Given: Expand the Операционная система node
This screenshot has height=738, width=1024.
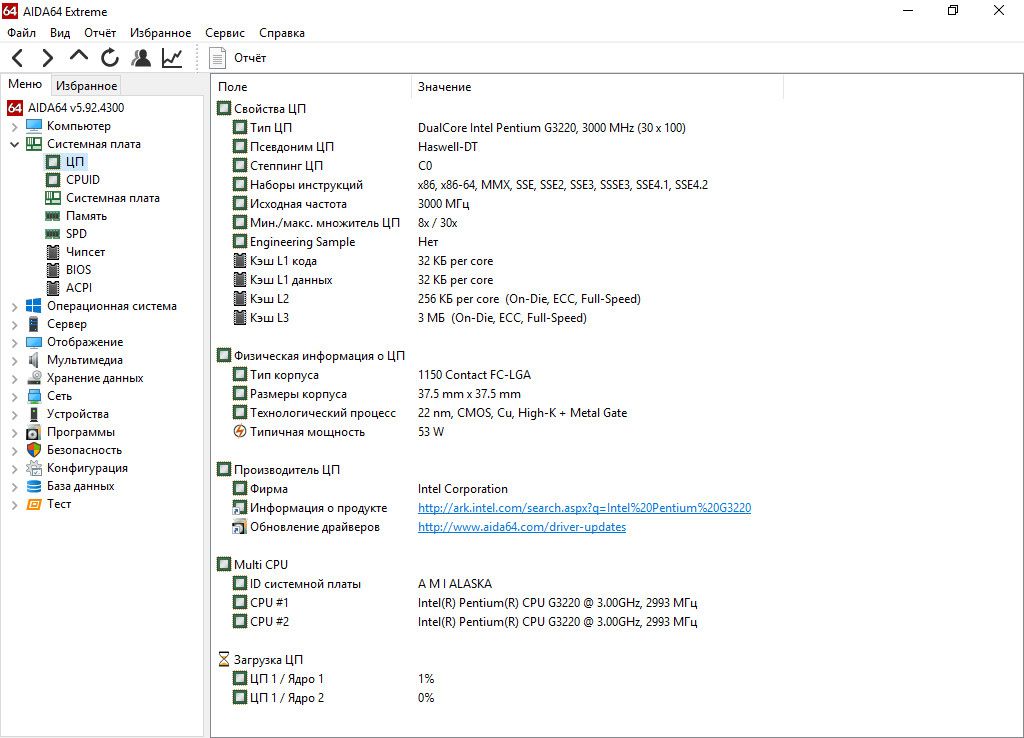Looking at the screenshot, I should pos(14,306).
